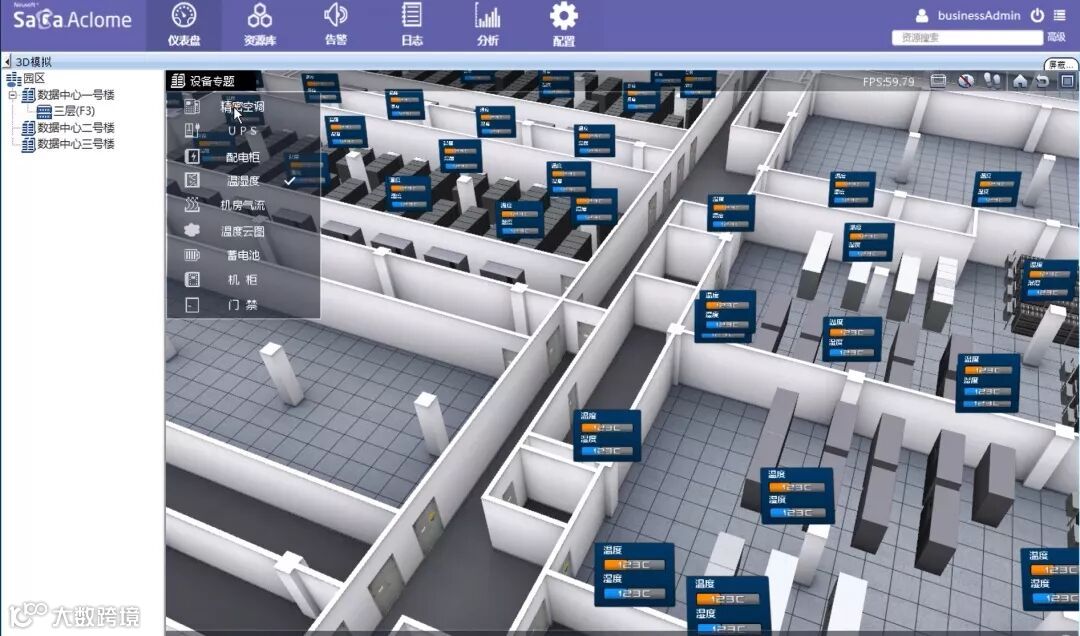This screenshot has width=1080, height=636.
Task: Choose 机柜 cabinet menu item
Action: point(242,279)
